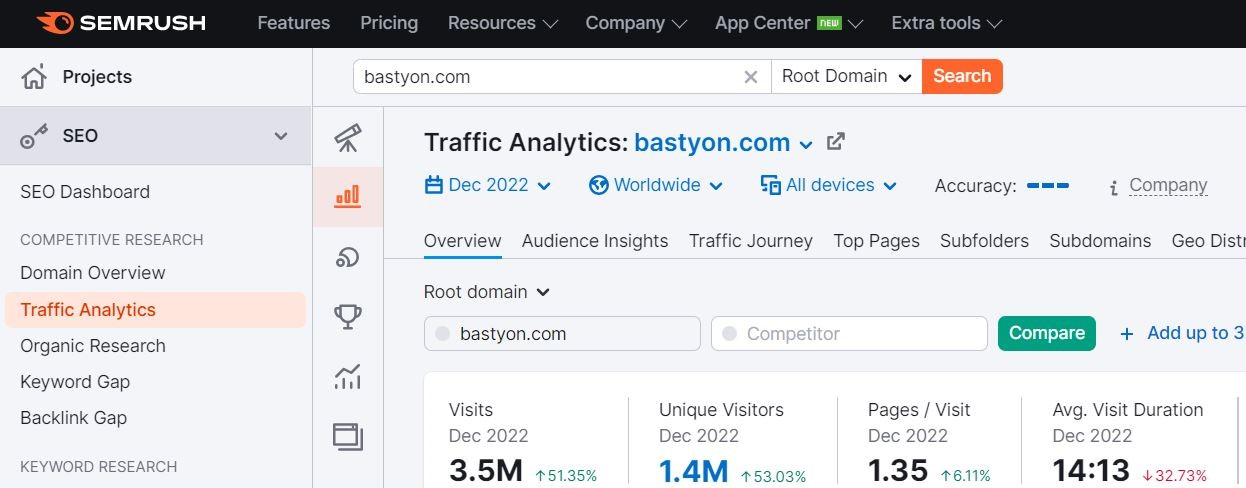Click the globe icon beside Worldwide
This screenshot has height=488, width=1246.
click(599, 185)
